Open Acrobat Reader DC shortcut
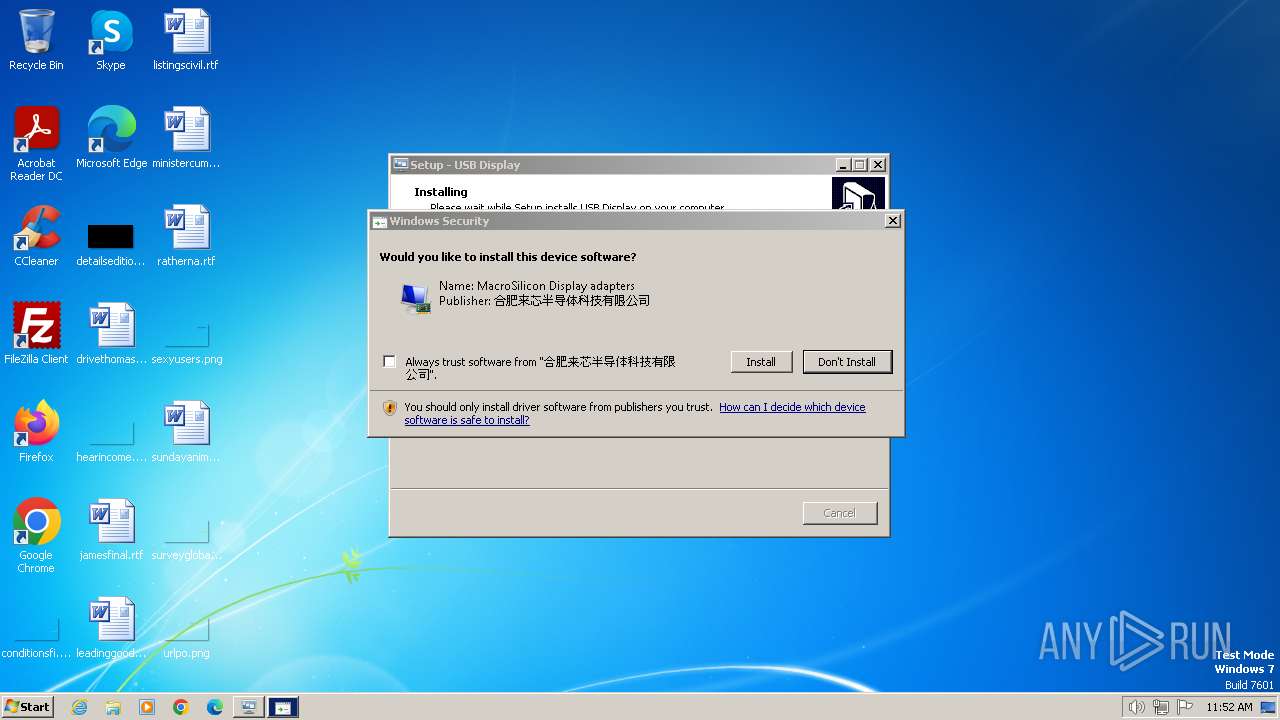Image resolution: width=1280 pixels, height=720 pixels. pos(36,144)
